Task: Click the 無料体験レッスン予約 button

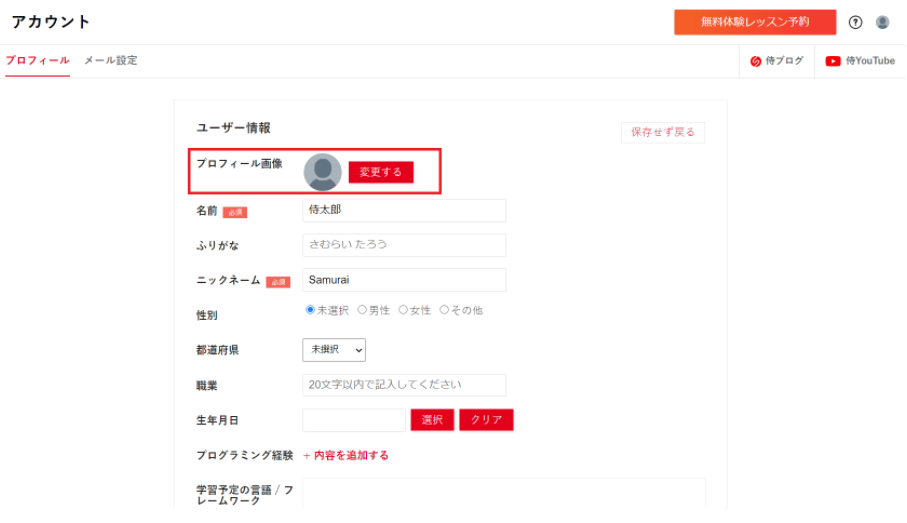Action: click(755, 22)
